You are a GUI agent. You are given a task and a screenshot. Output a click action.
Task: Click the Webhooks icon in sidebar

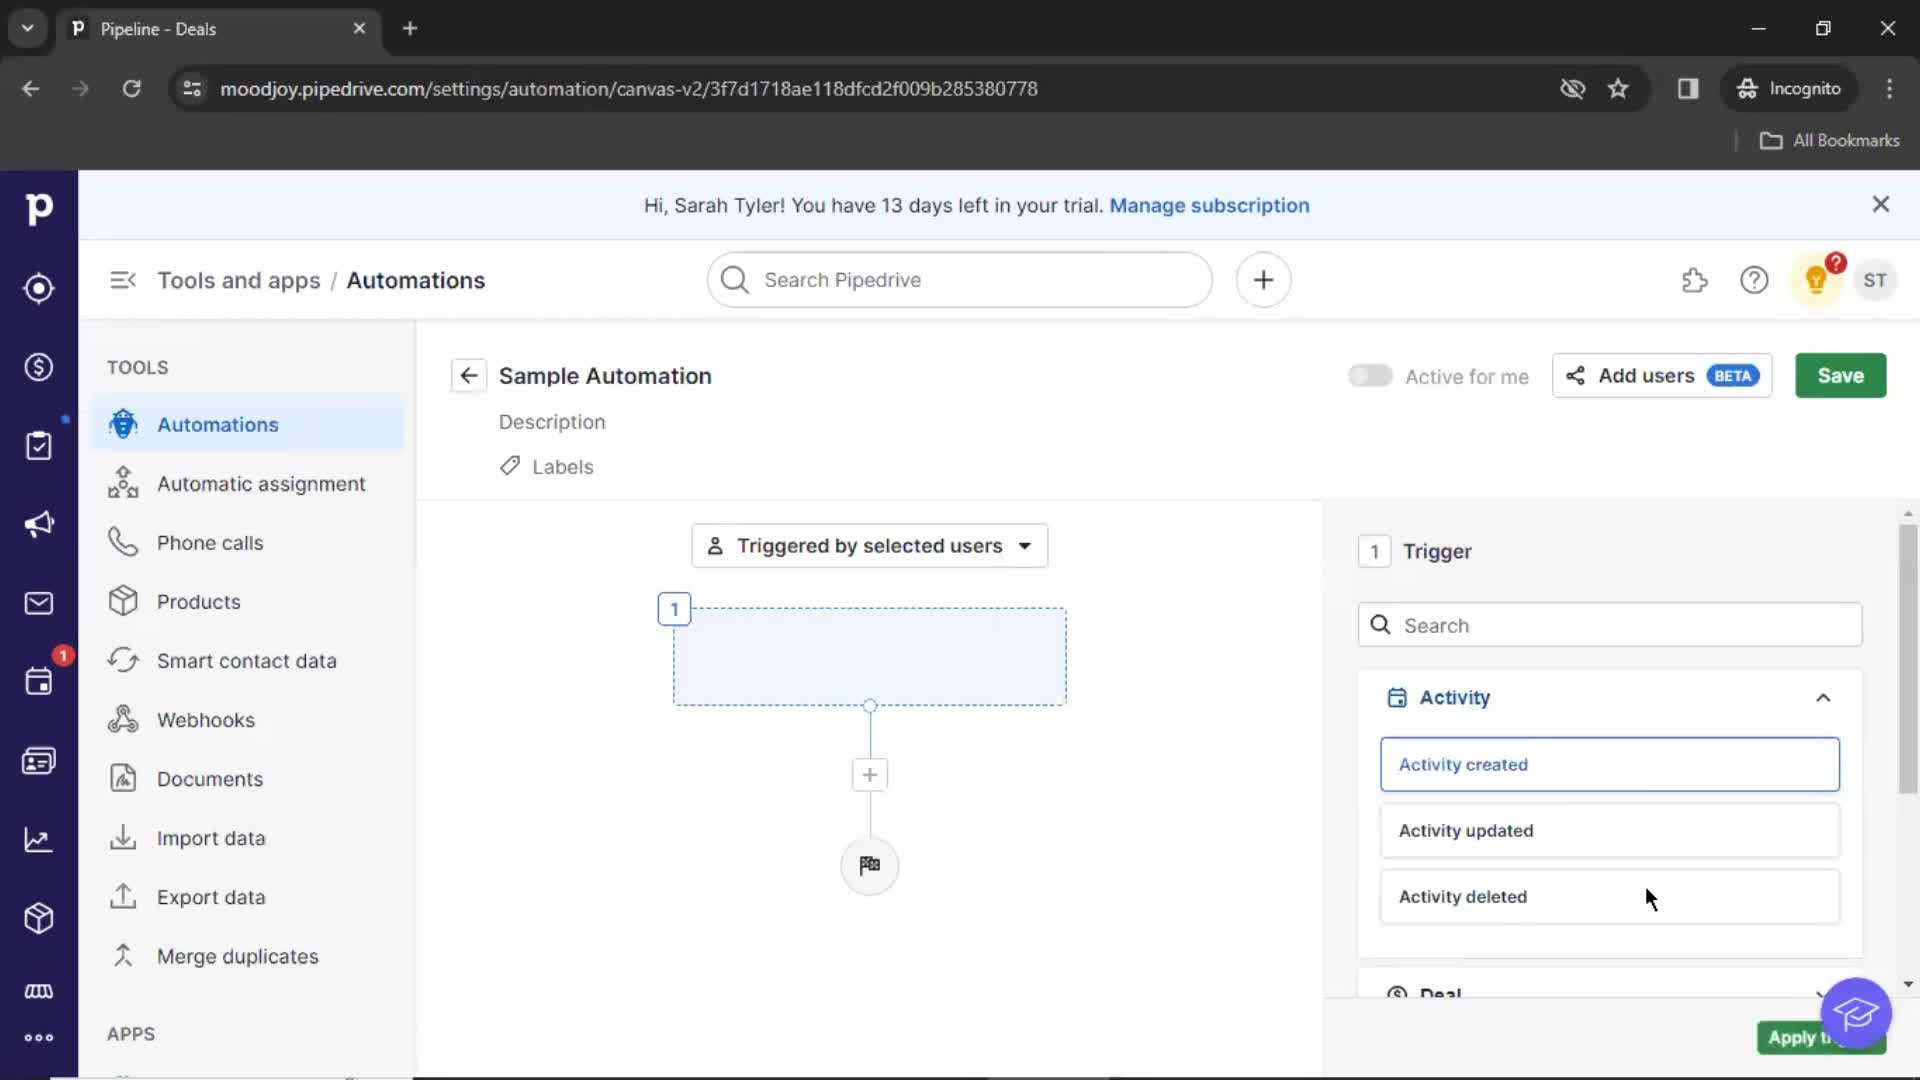click(x=123, y=720)
